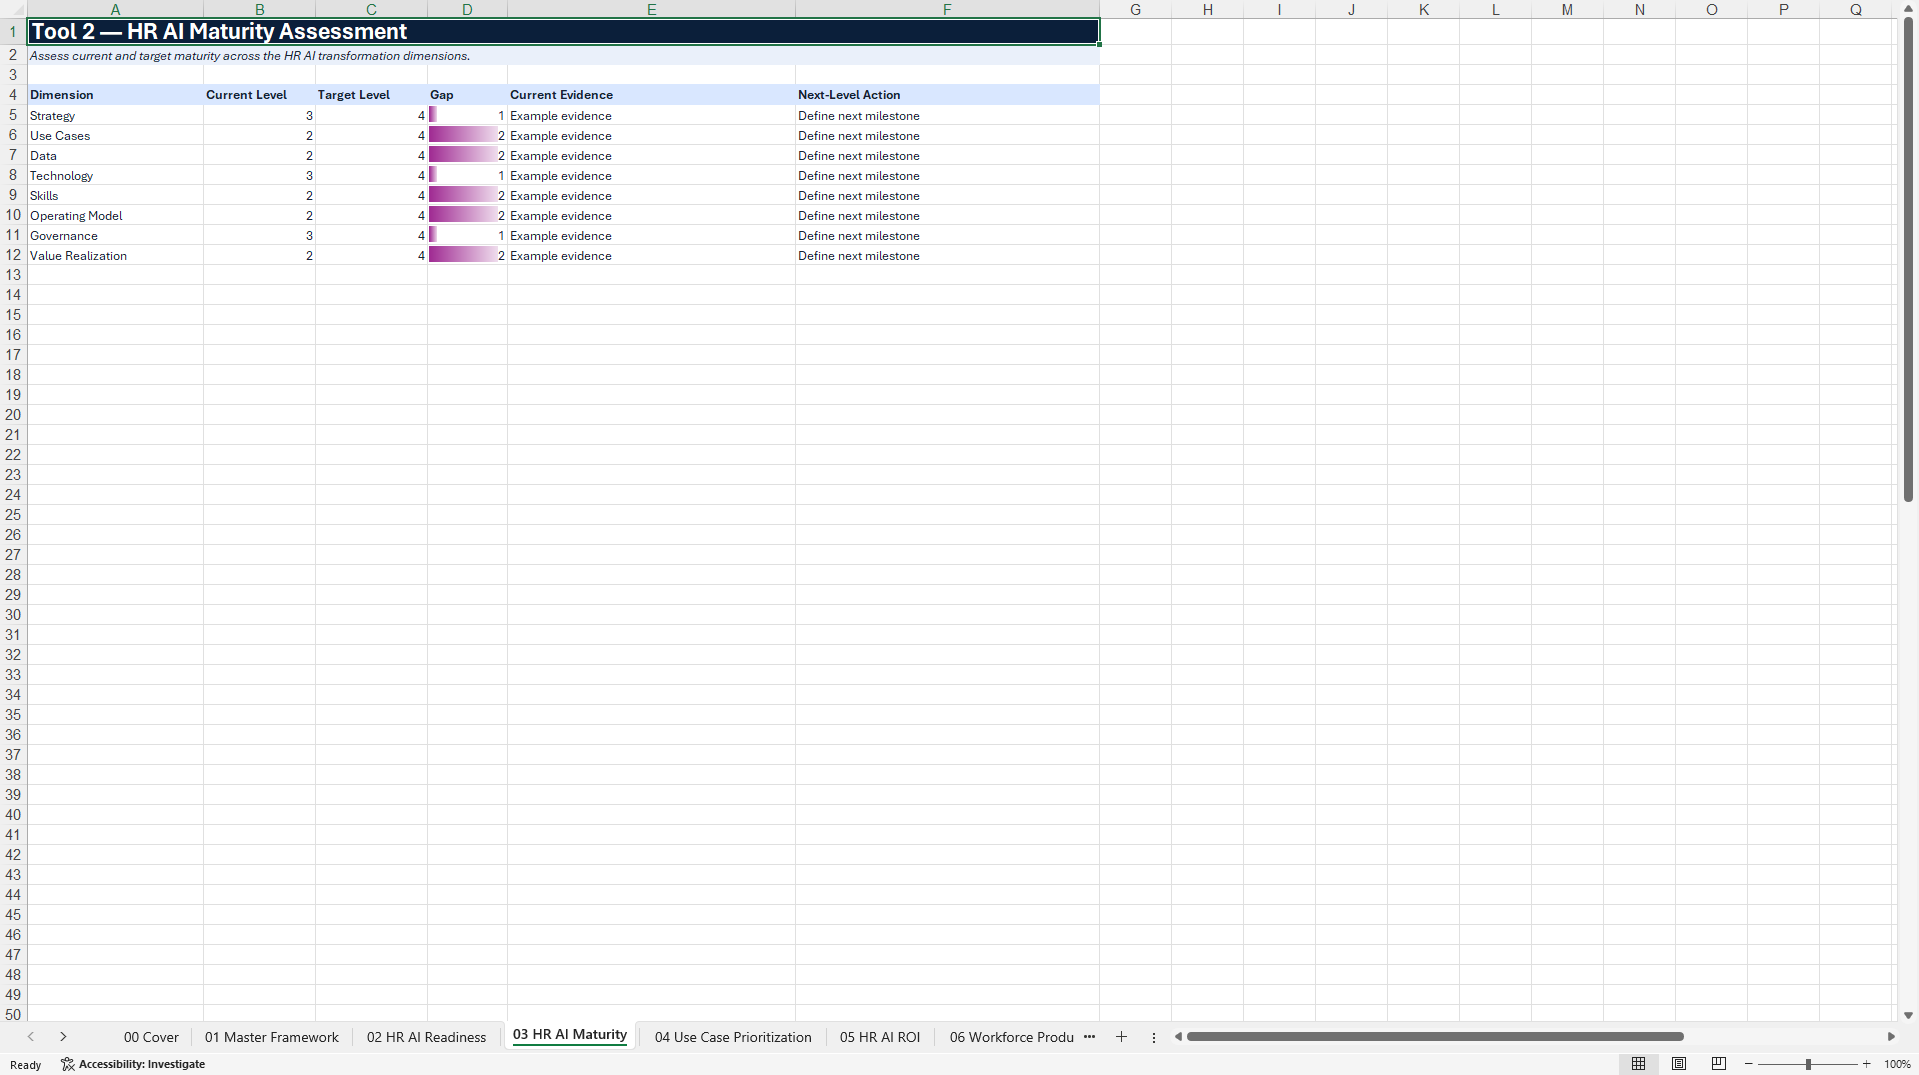Navigate to next sheet tabs arrow

(x=63, y=1037)
